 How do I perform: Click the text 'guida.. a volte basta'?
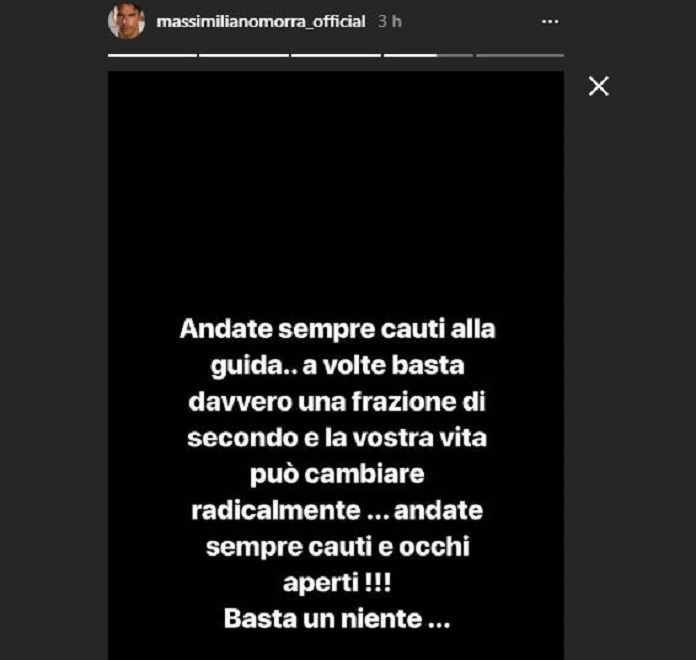[x=337, y=366]
